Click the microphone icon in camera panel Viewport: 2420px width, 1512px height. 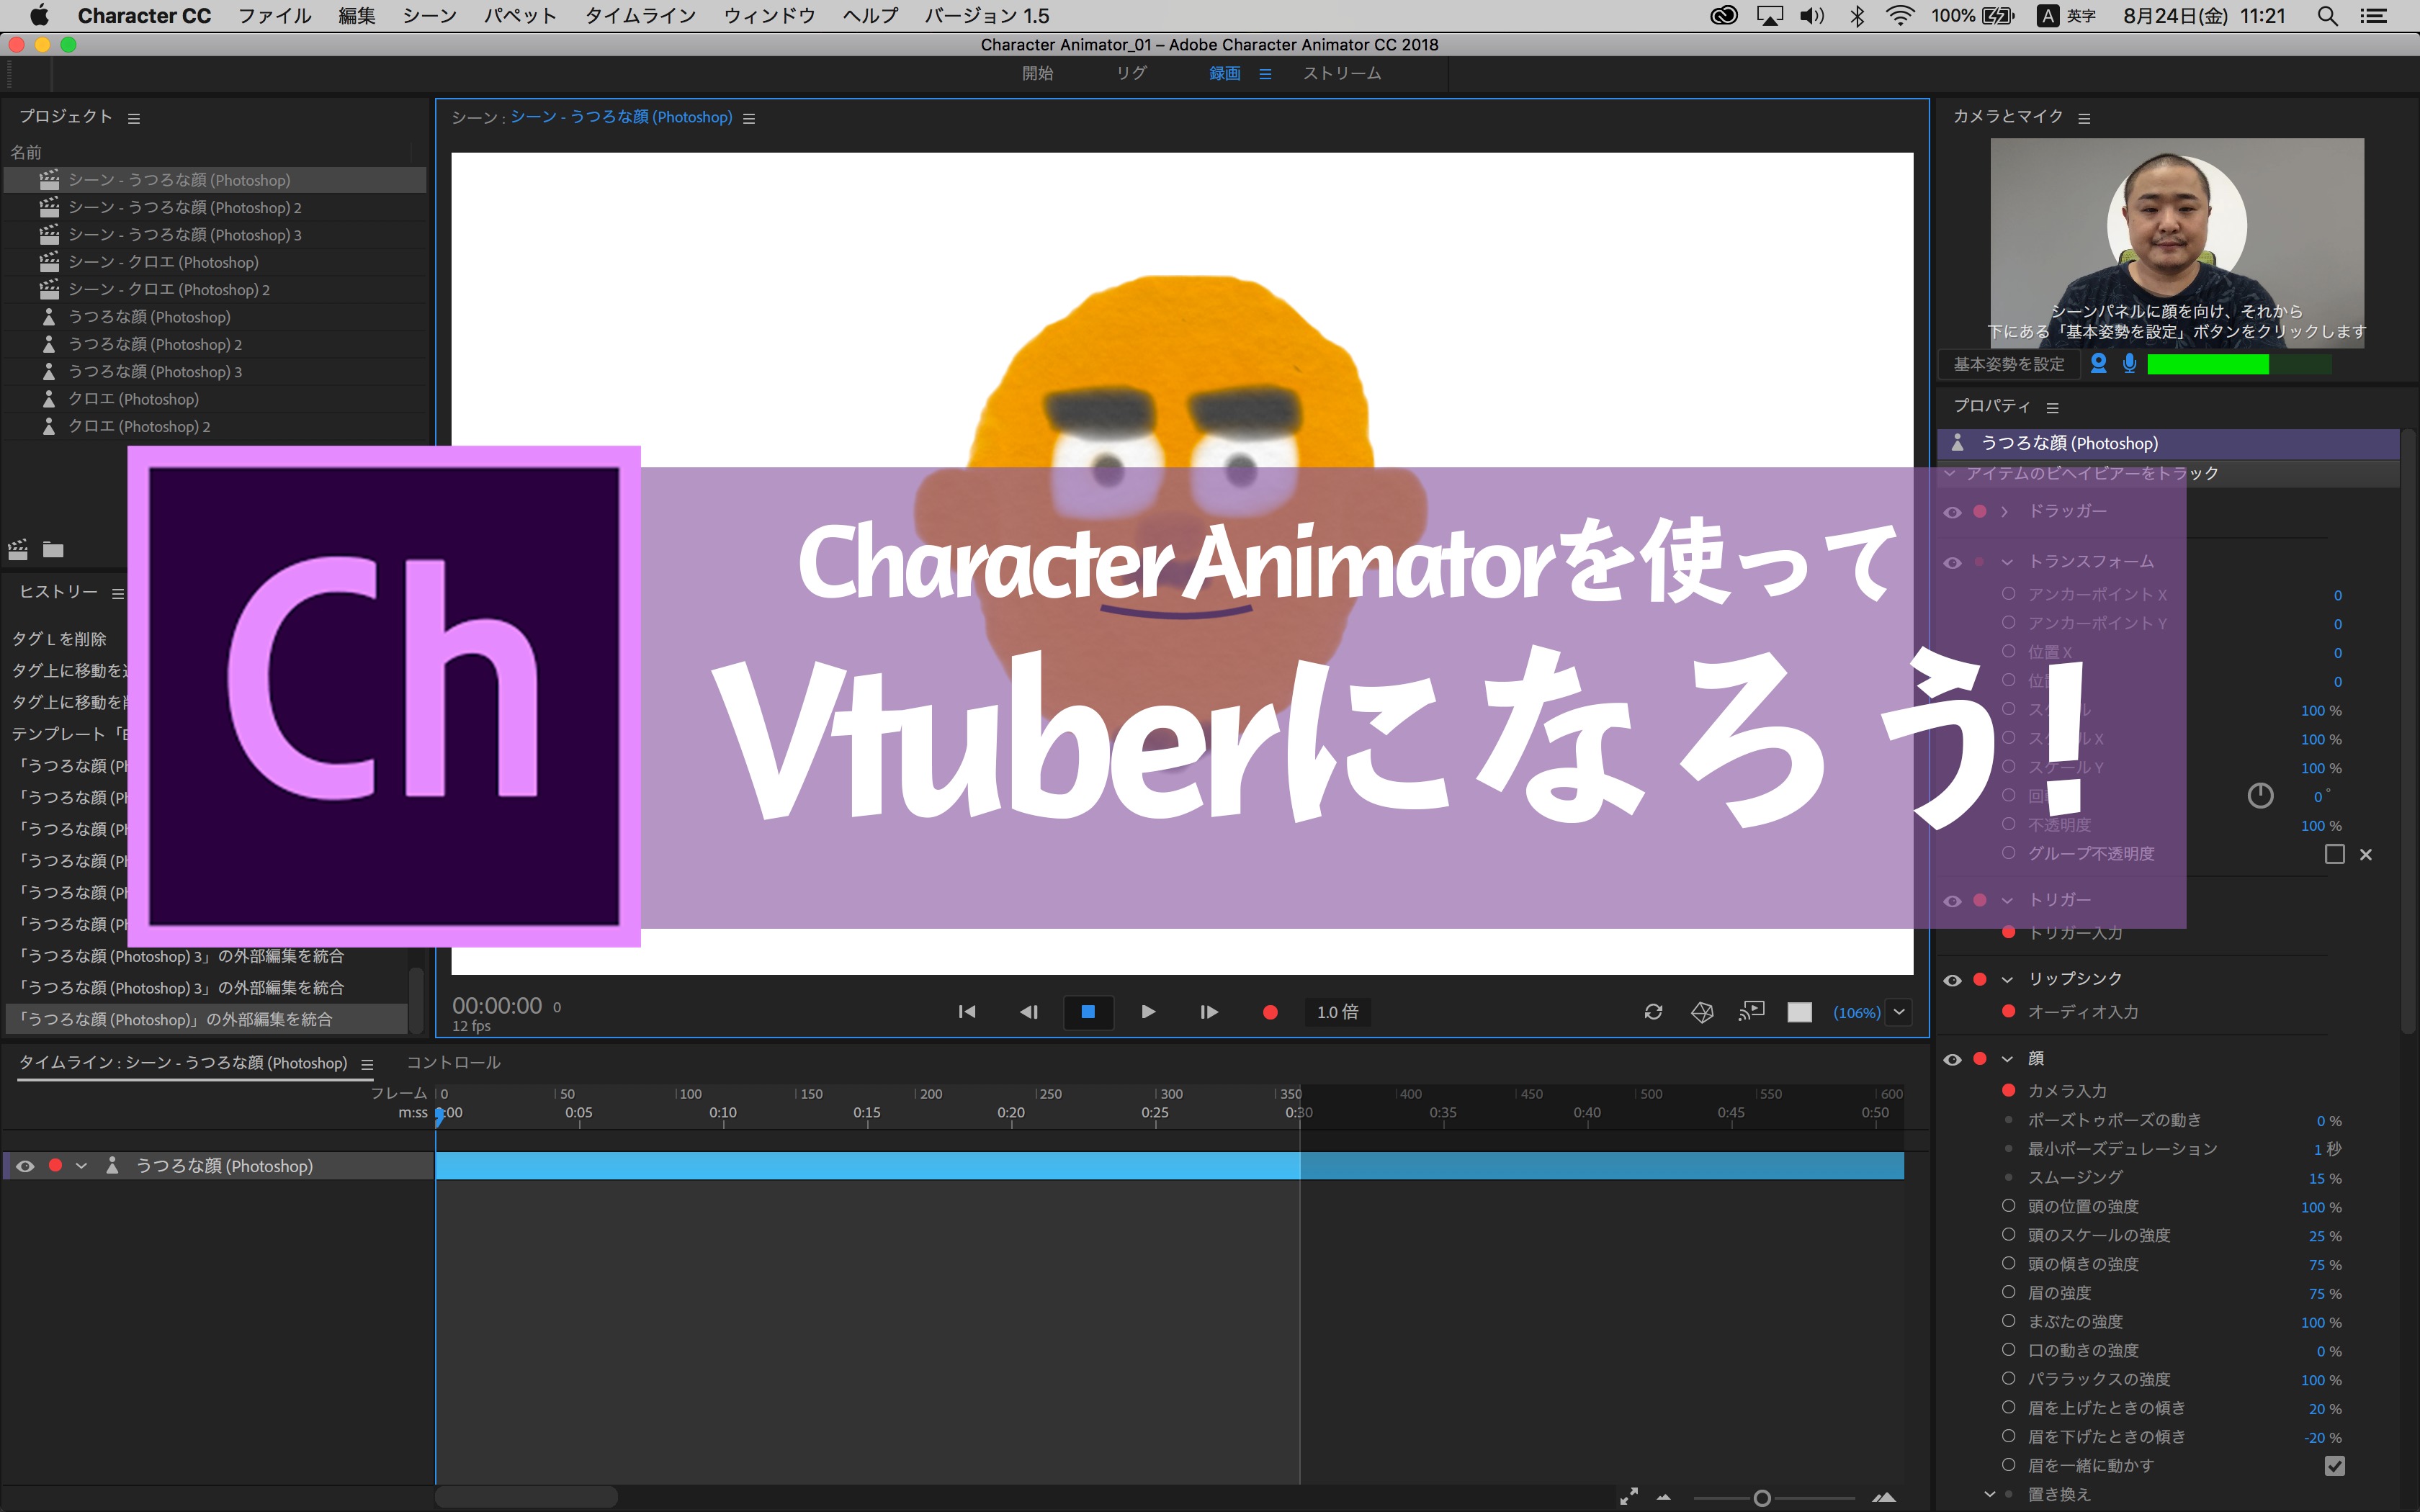[2131, 364]
